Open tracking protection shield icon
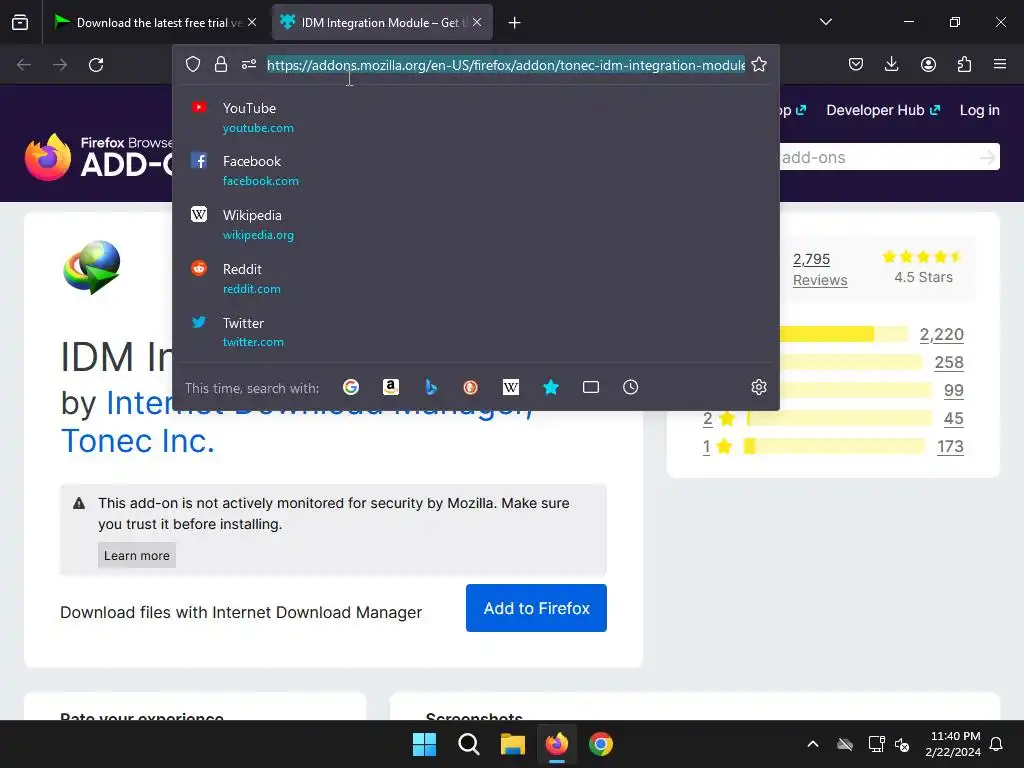1024x768 pixels. pos(193,64)
